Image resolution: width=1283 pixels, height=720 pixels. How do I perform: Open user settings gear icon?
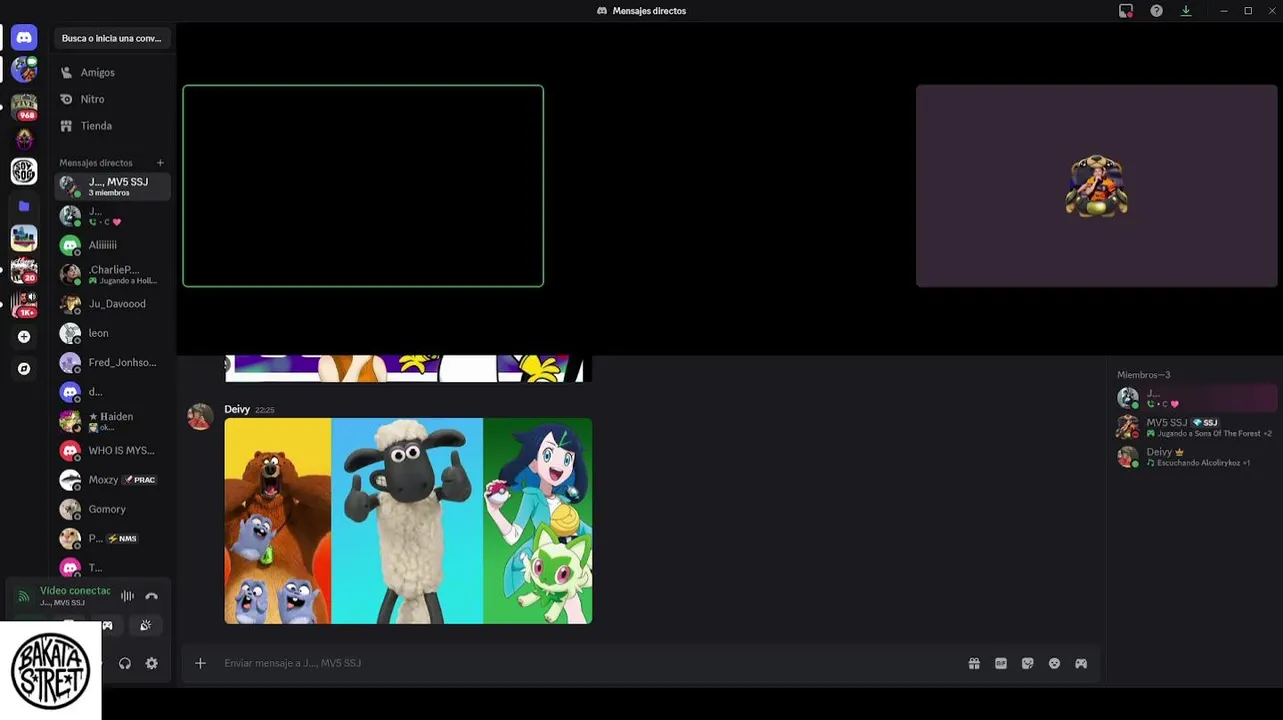point(152,663)
